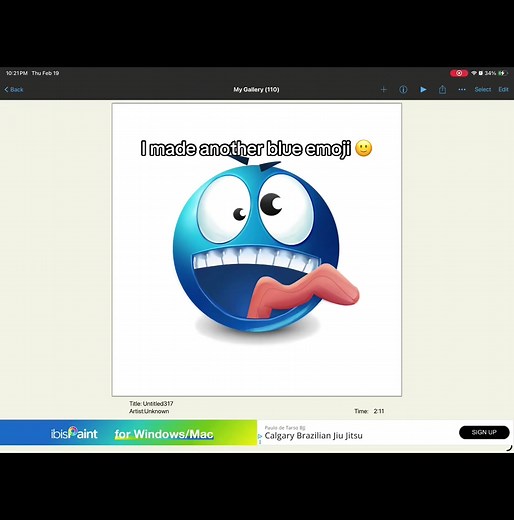Click the 10:21 PM clock in status bar
This screenshot has width=514, height=520.
17,73
